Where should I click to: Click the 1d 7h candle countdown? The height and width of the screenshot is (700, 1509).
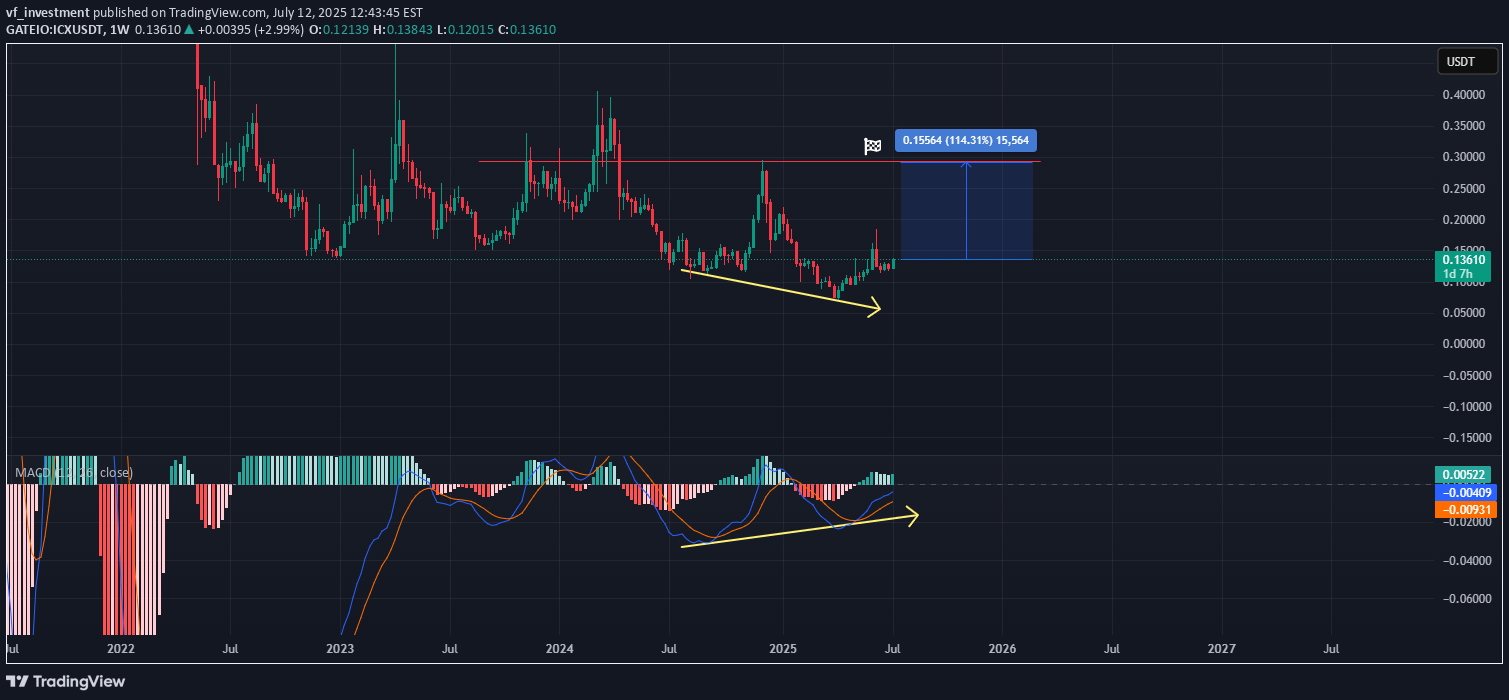[1460, 274]
